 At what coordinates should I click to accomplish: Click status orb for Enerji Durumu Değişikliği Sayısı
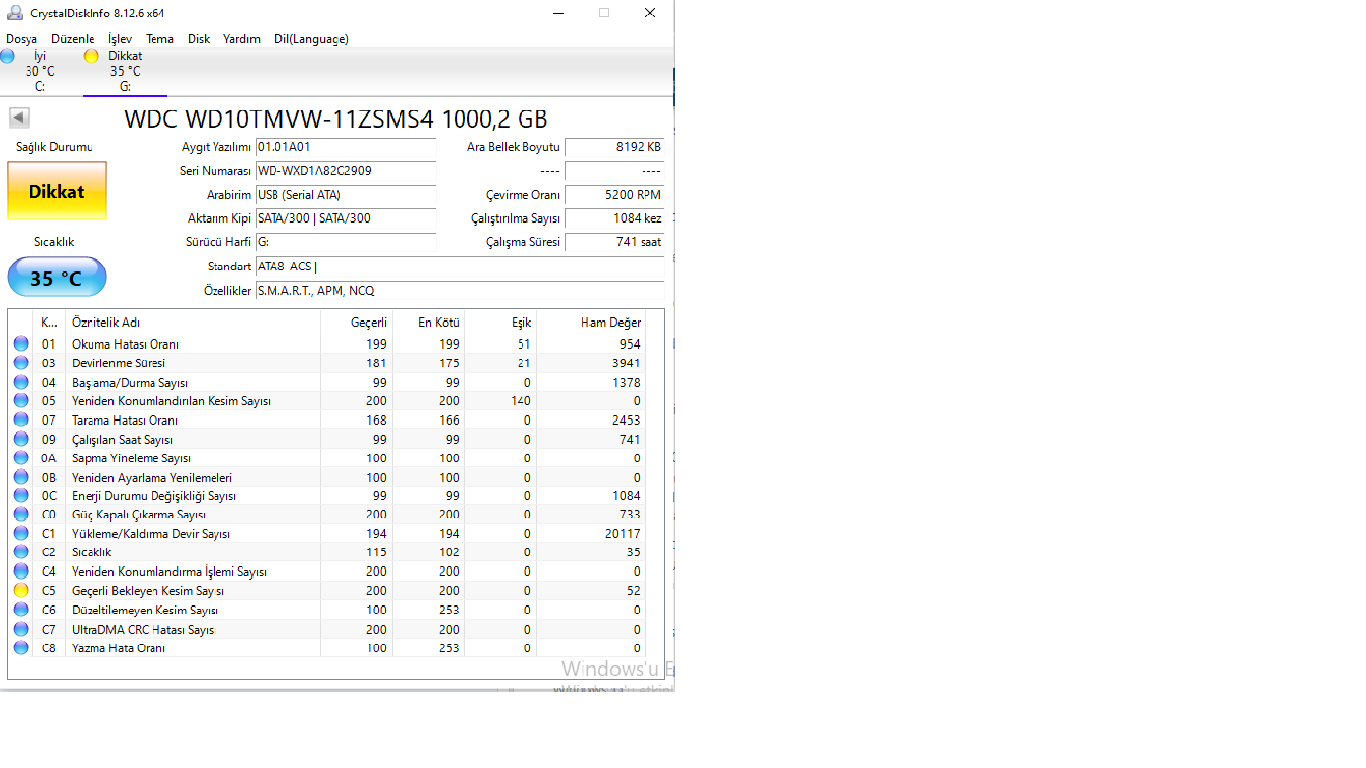click(x=21, y=496)
